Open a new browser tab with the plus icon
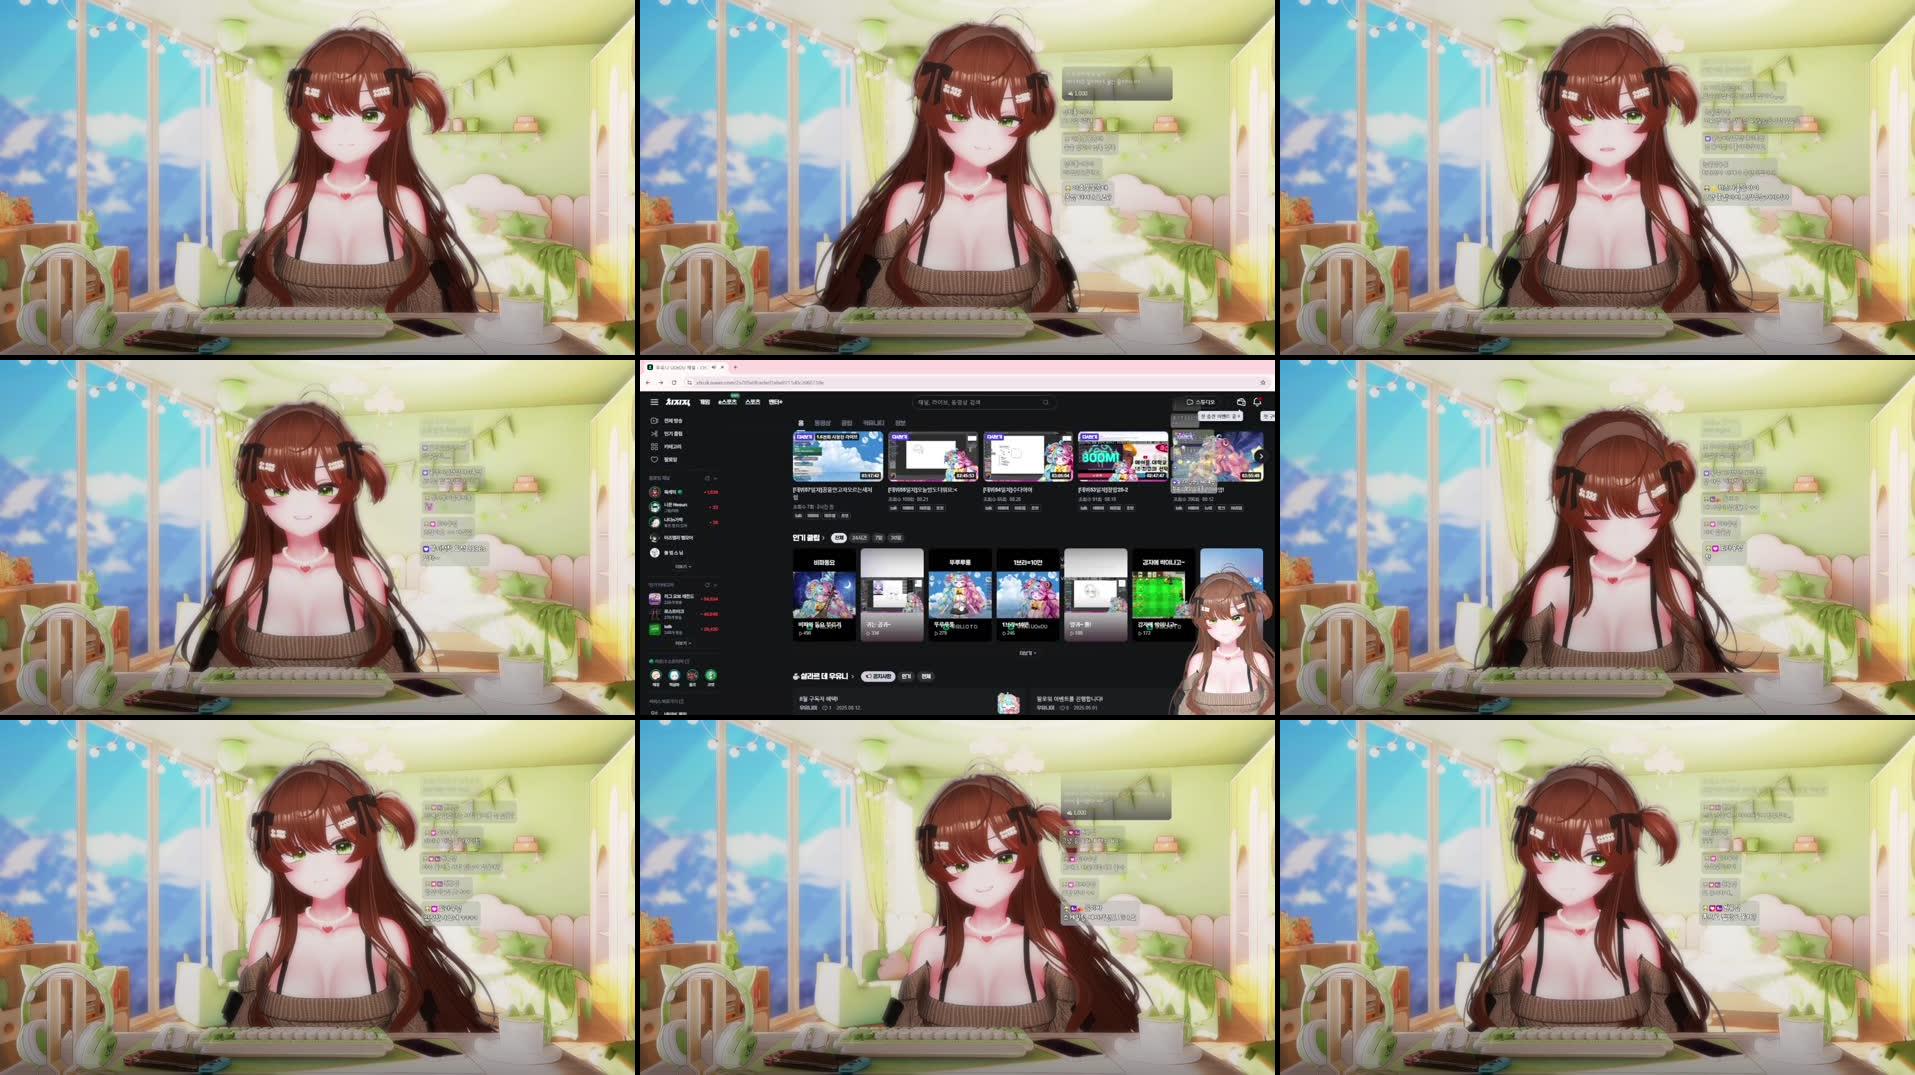This screenshot has height=1075, width=1915. coord(735,367)
